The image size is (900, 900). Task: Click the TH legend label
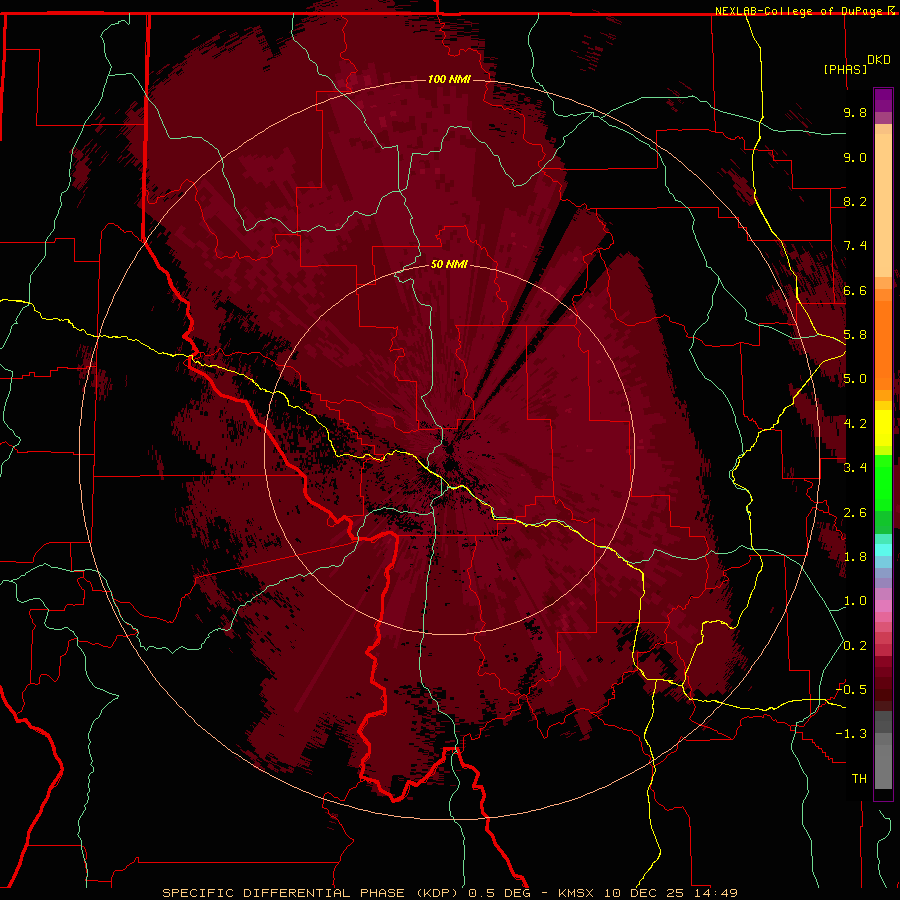click(x=859, y=779)
